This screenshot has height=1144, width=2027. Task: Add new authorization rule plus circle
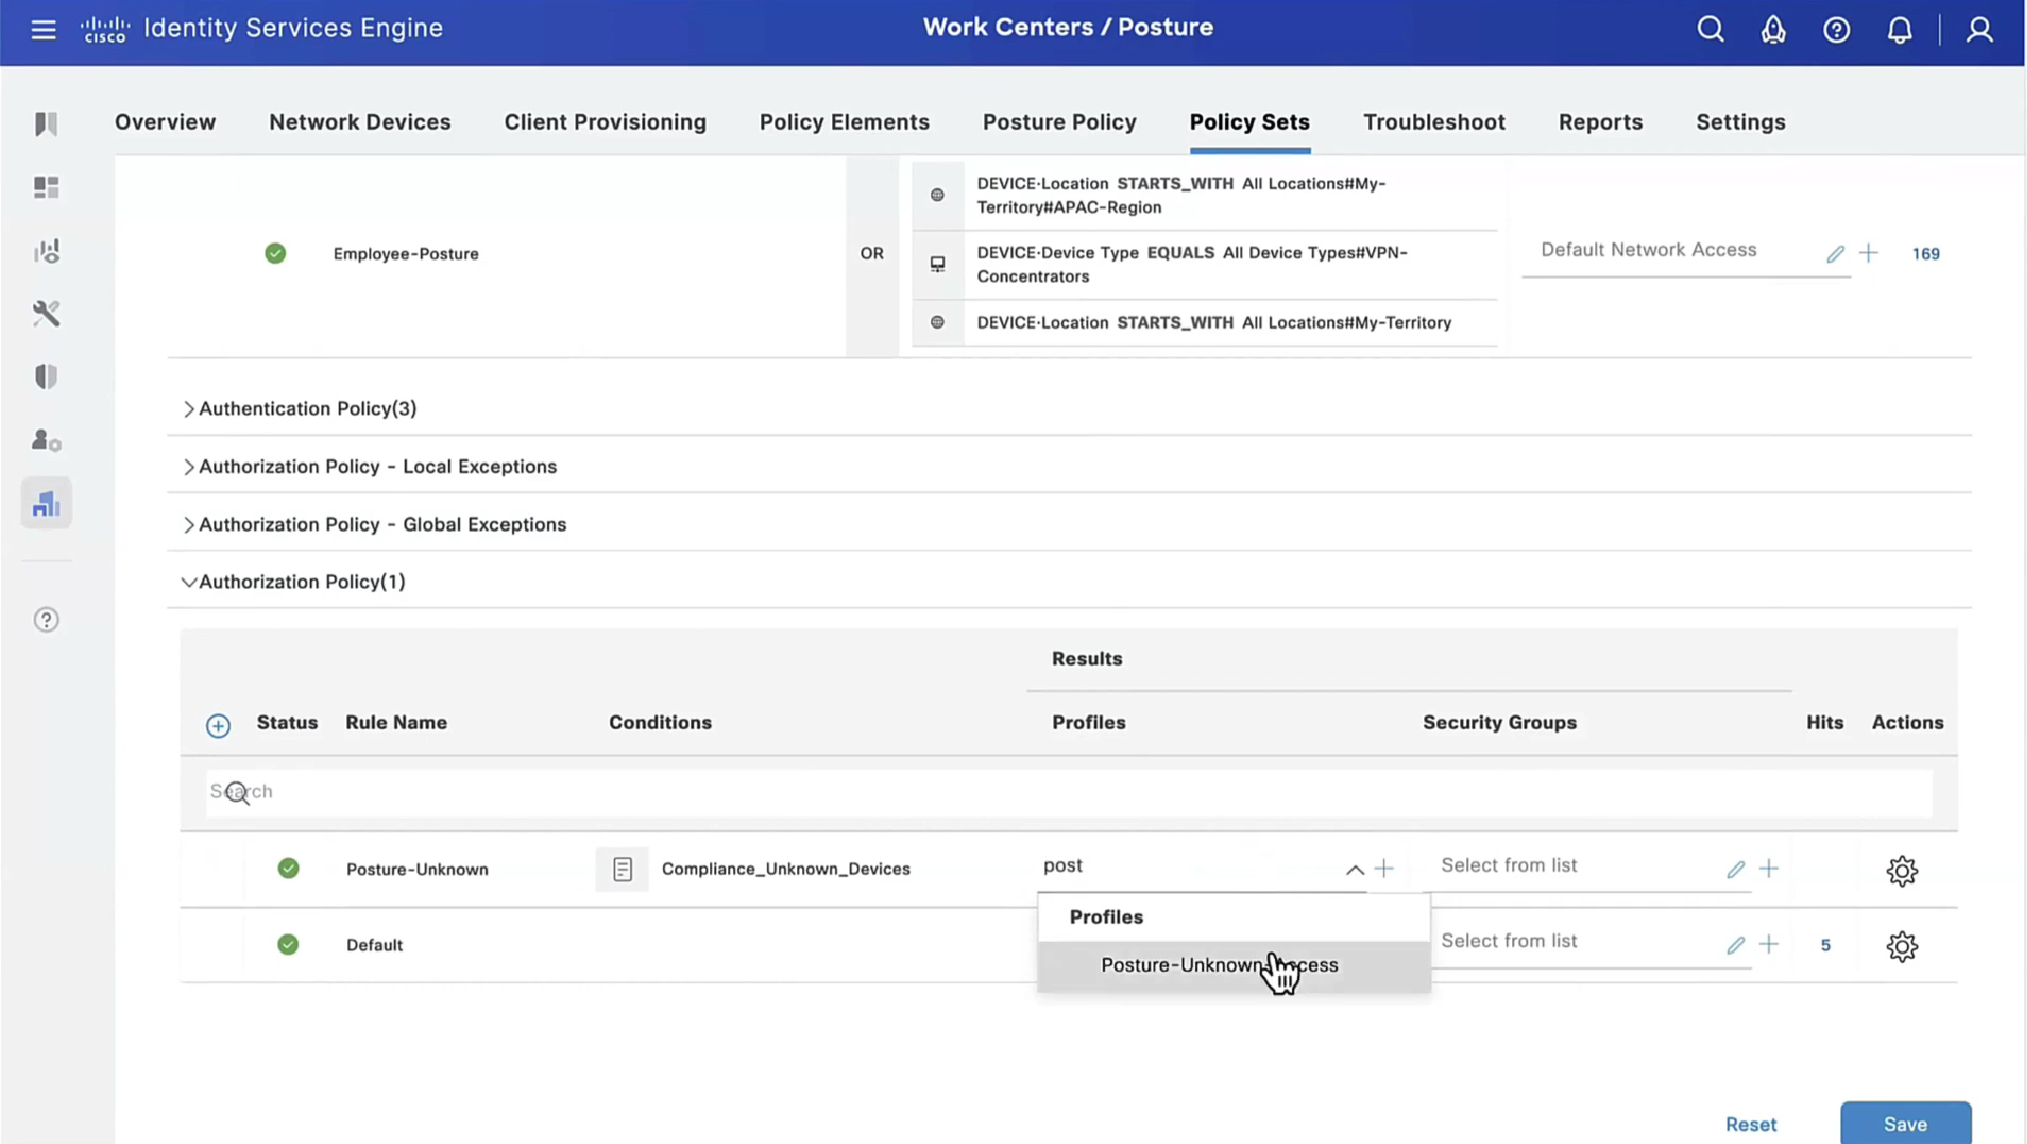(x=218, y=725)
